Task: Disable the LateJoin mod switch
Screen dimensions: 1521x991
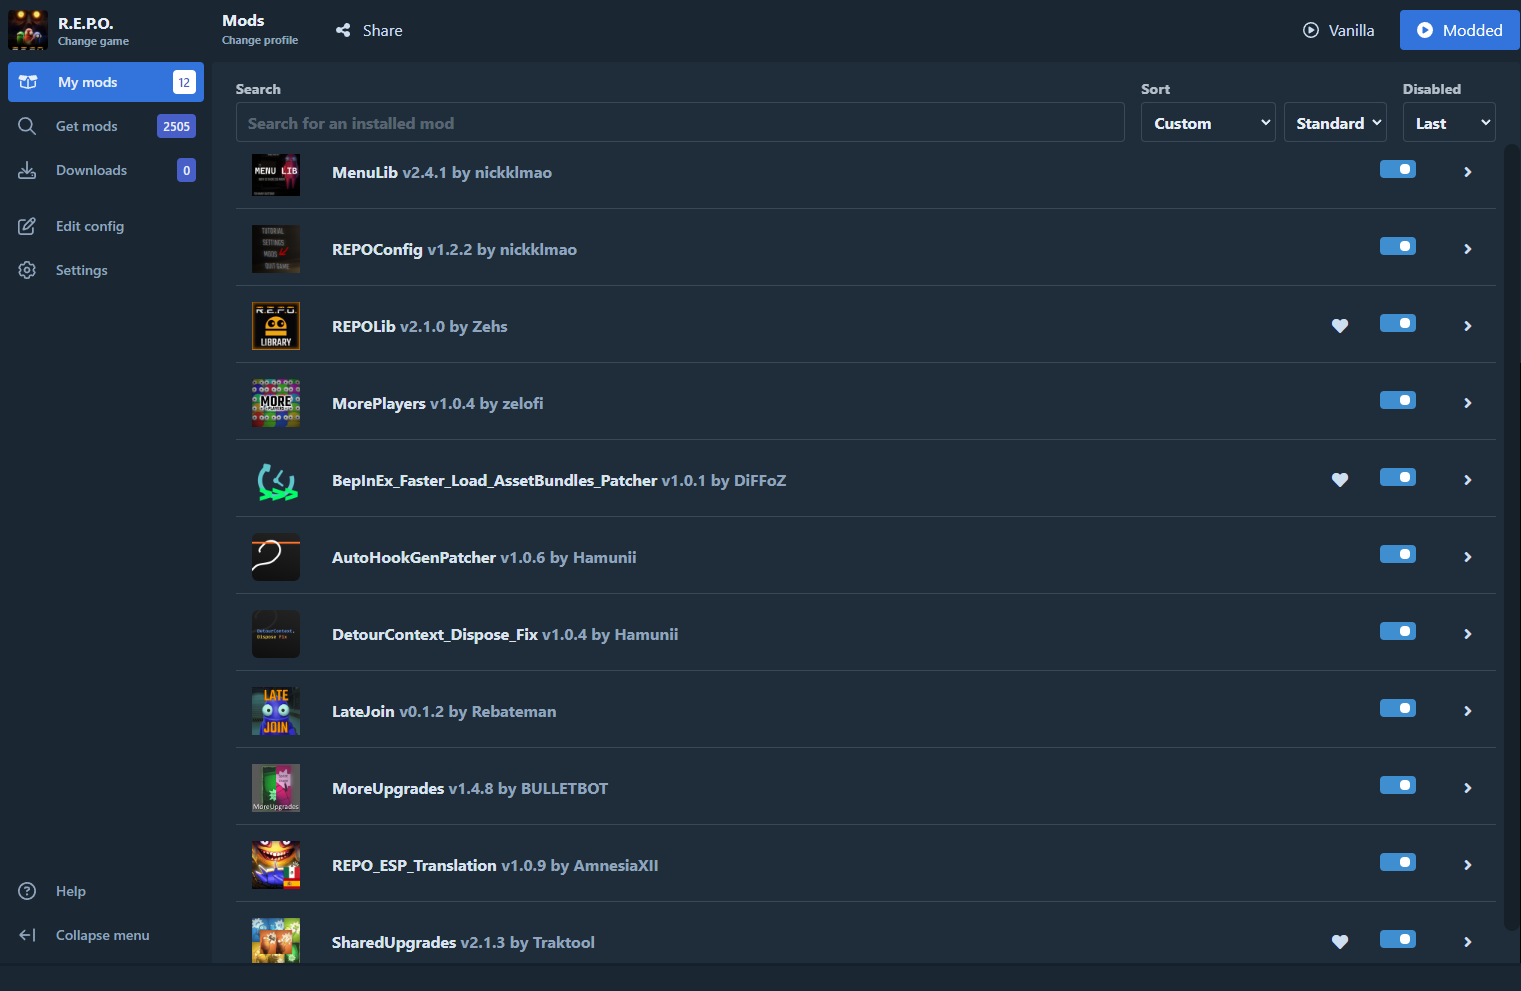Action: coord(1398,708)
